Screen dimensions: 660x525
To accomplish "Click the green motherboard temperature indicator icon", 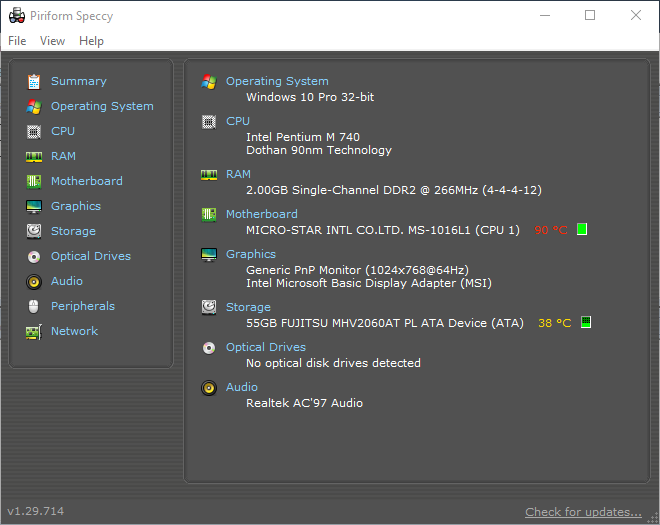I will pos(582,229).
